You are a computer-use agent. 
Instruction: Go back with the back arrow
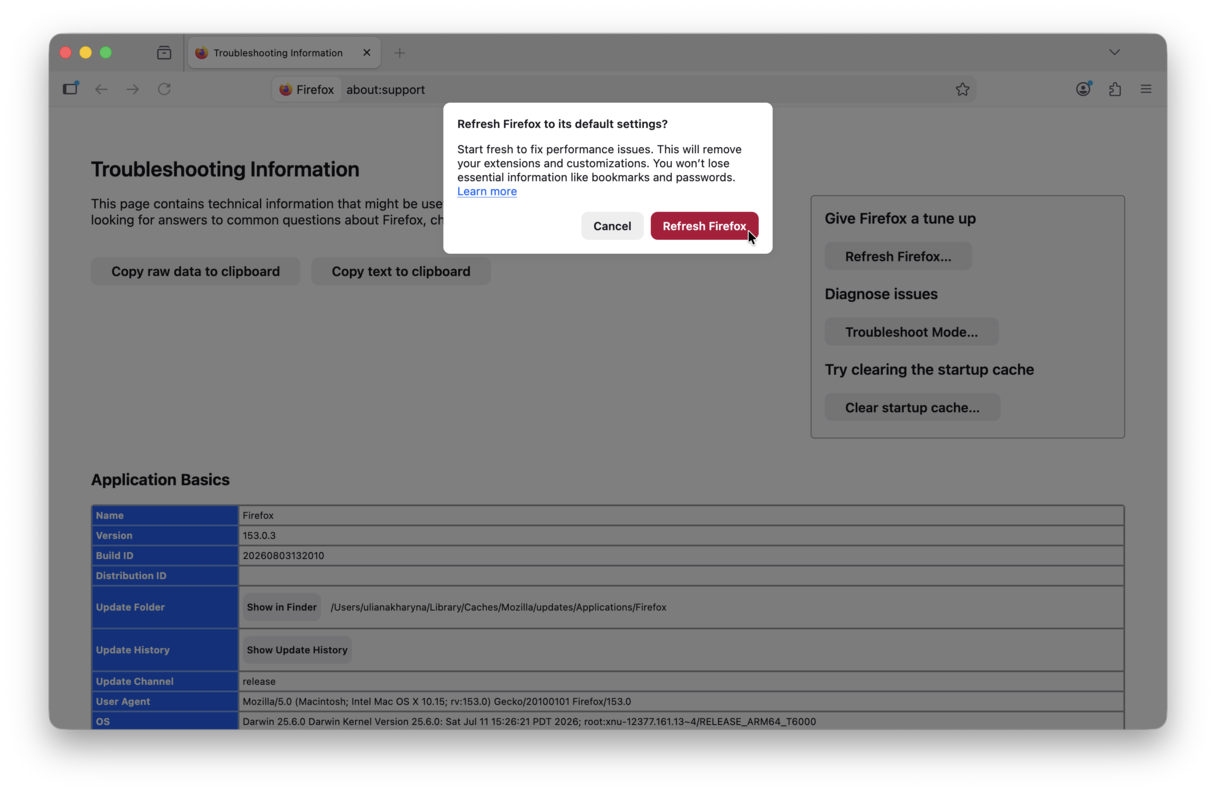click(101, 89)
